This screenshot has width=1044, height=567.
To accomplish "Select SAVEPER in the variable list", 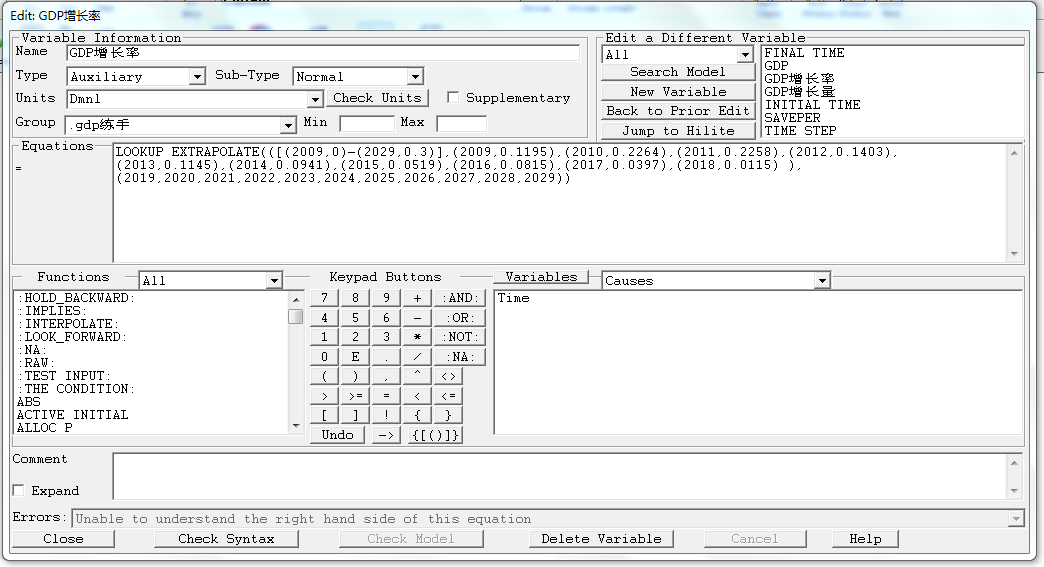I will [x=792, y=118].
